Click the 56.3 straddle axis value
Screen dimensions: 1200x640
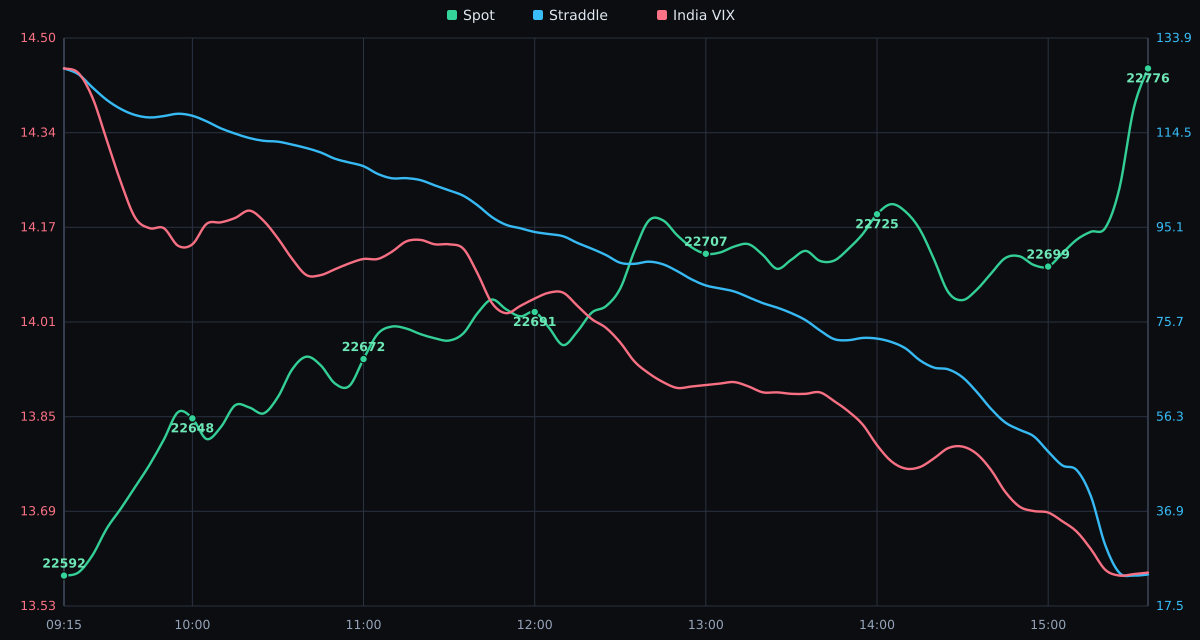[x=1170, y=416]
